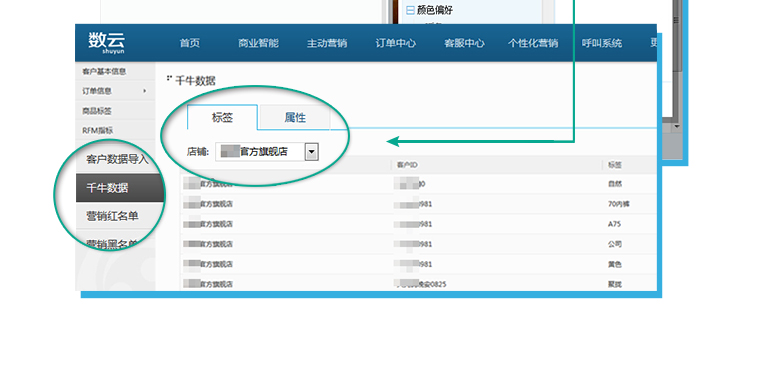Select 颜色偏好 tree item in background window
The height and width of the screenshot is (375, 760).
click(435, 10)
